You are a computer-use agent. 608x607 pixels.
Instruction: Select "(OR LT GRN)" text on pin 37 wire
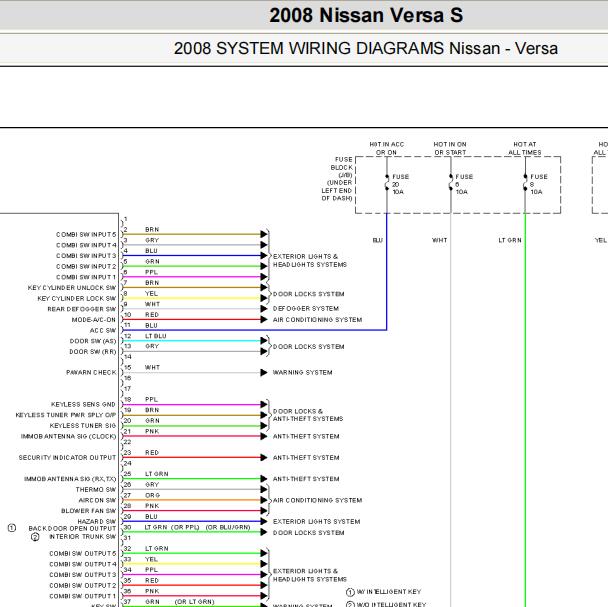pos(194,602)
